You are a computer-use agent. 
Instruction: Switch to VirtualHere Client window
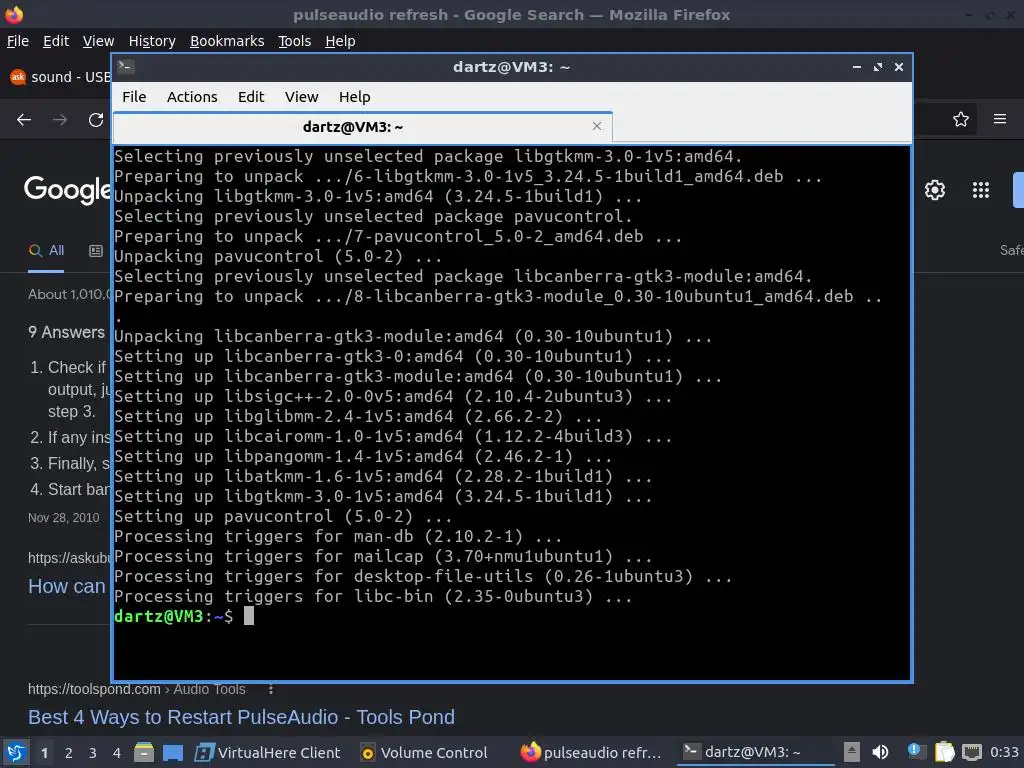[267, 753]
